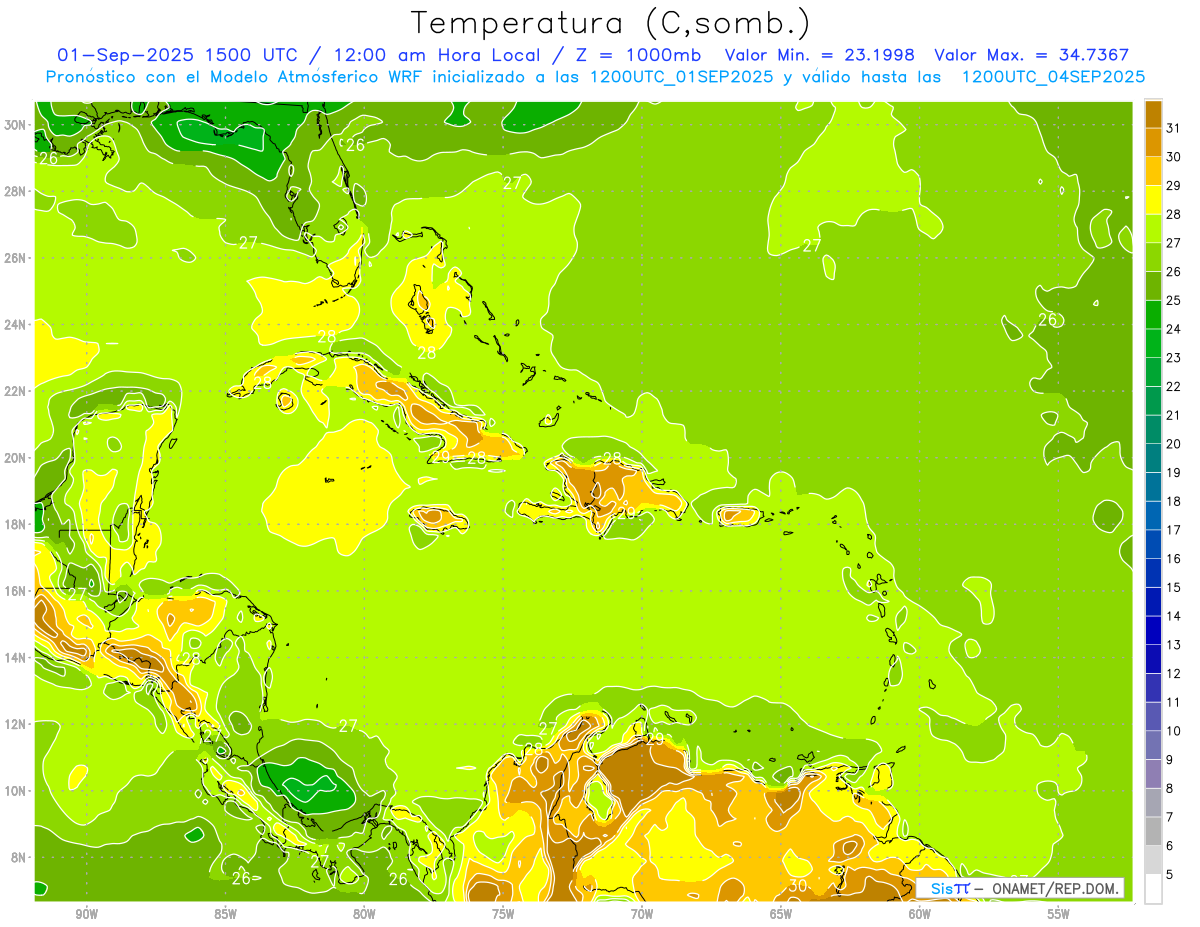Viewport: 1200px width, 927px height.
Task: Click the "Valor Max. = 34.7367" text
Action: tap(1032, 55)
